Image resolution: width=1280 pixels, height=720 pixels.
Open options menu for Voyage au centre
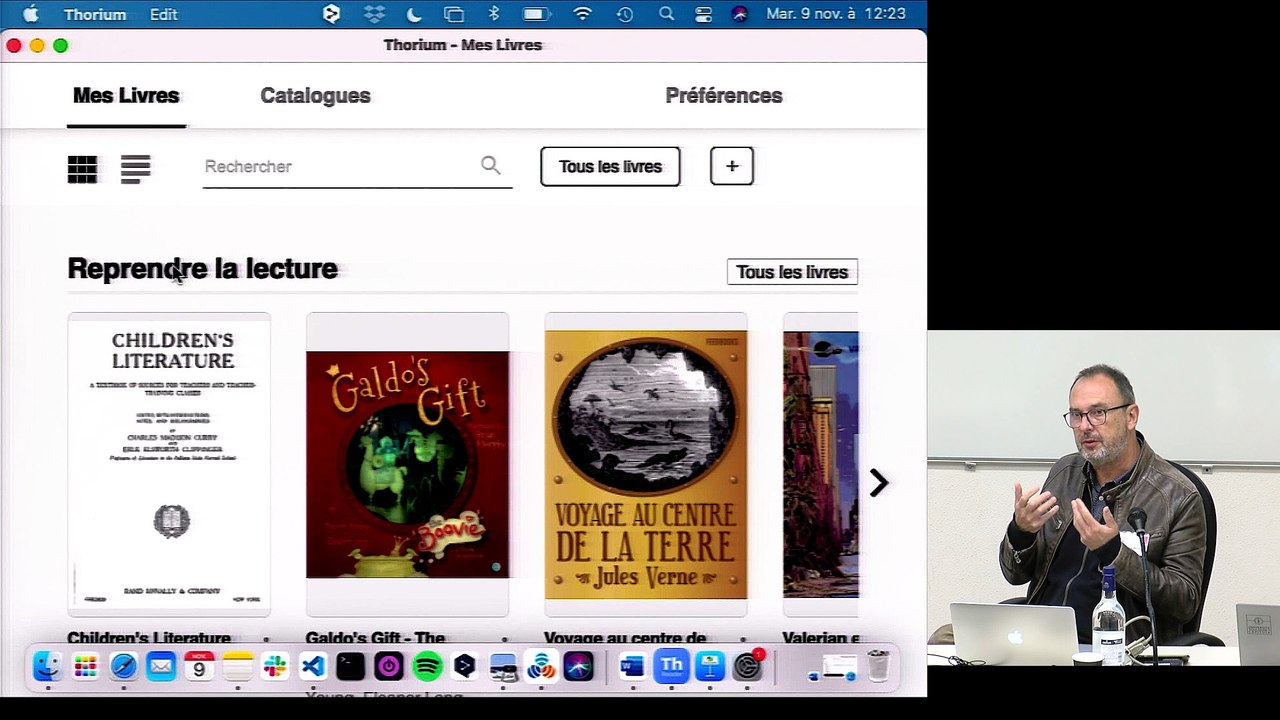pos(742,638)
